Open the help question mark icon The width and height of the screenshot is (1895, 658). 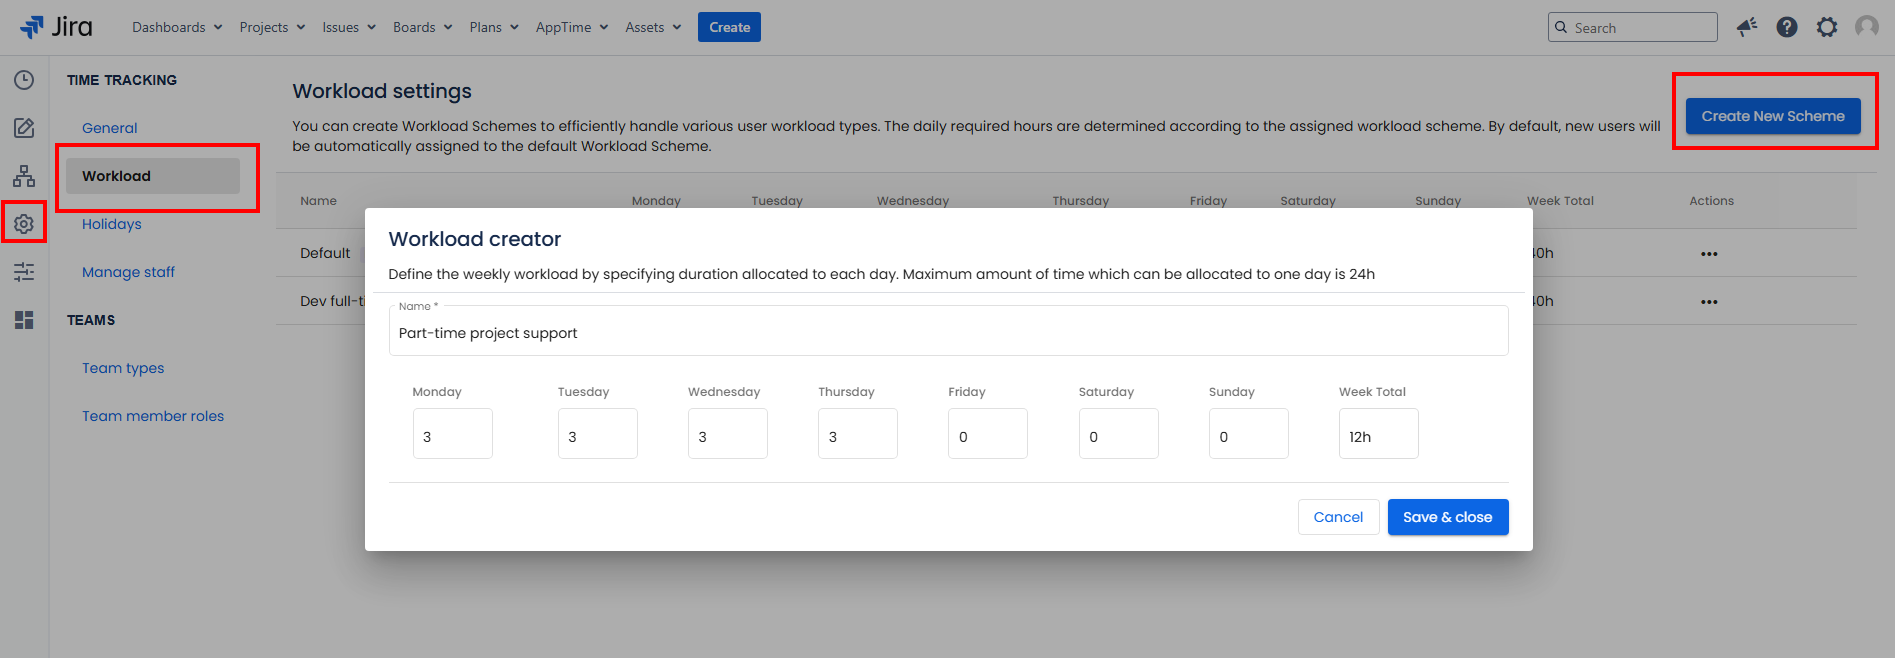coord(1786,27)
